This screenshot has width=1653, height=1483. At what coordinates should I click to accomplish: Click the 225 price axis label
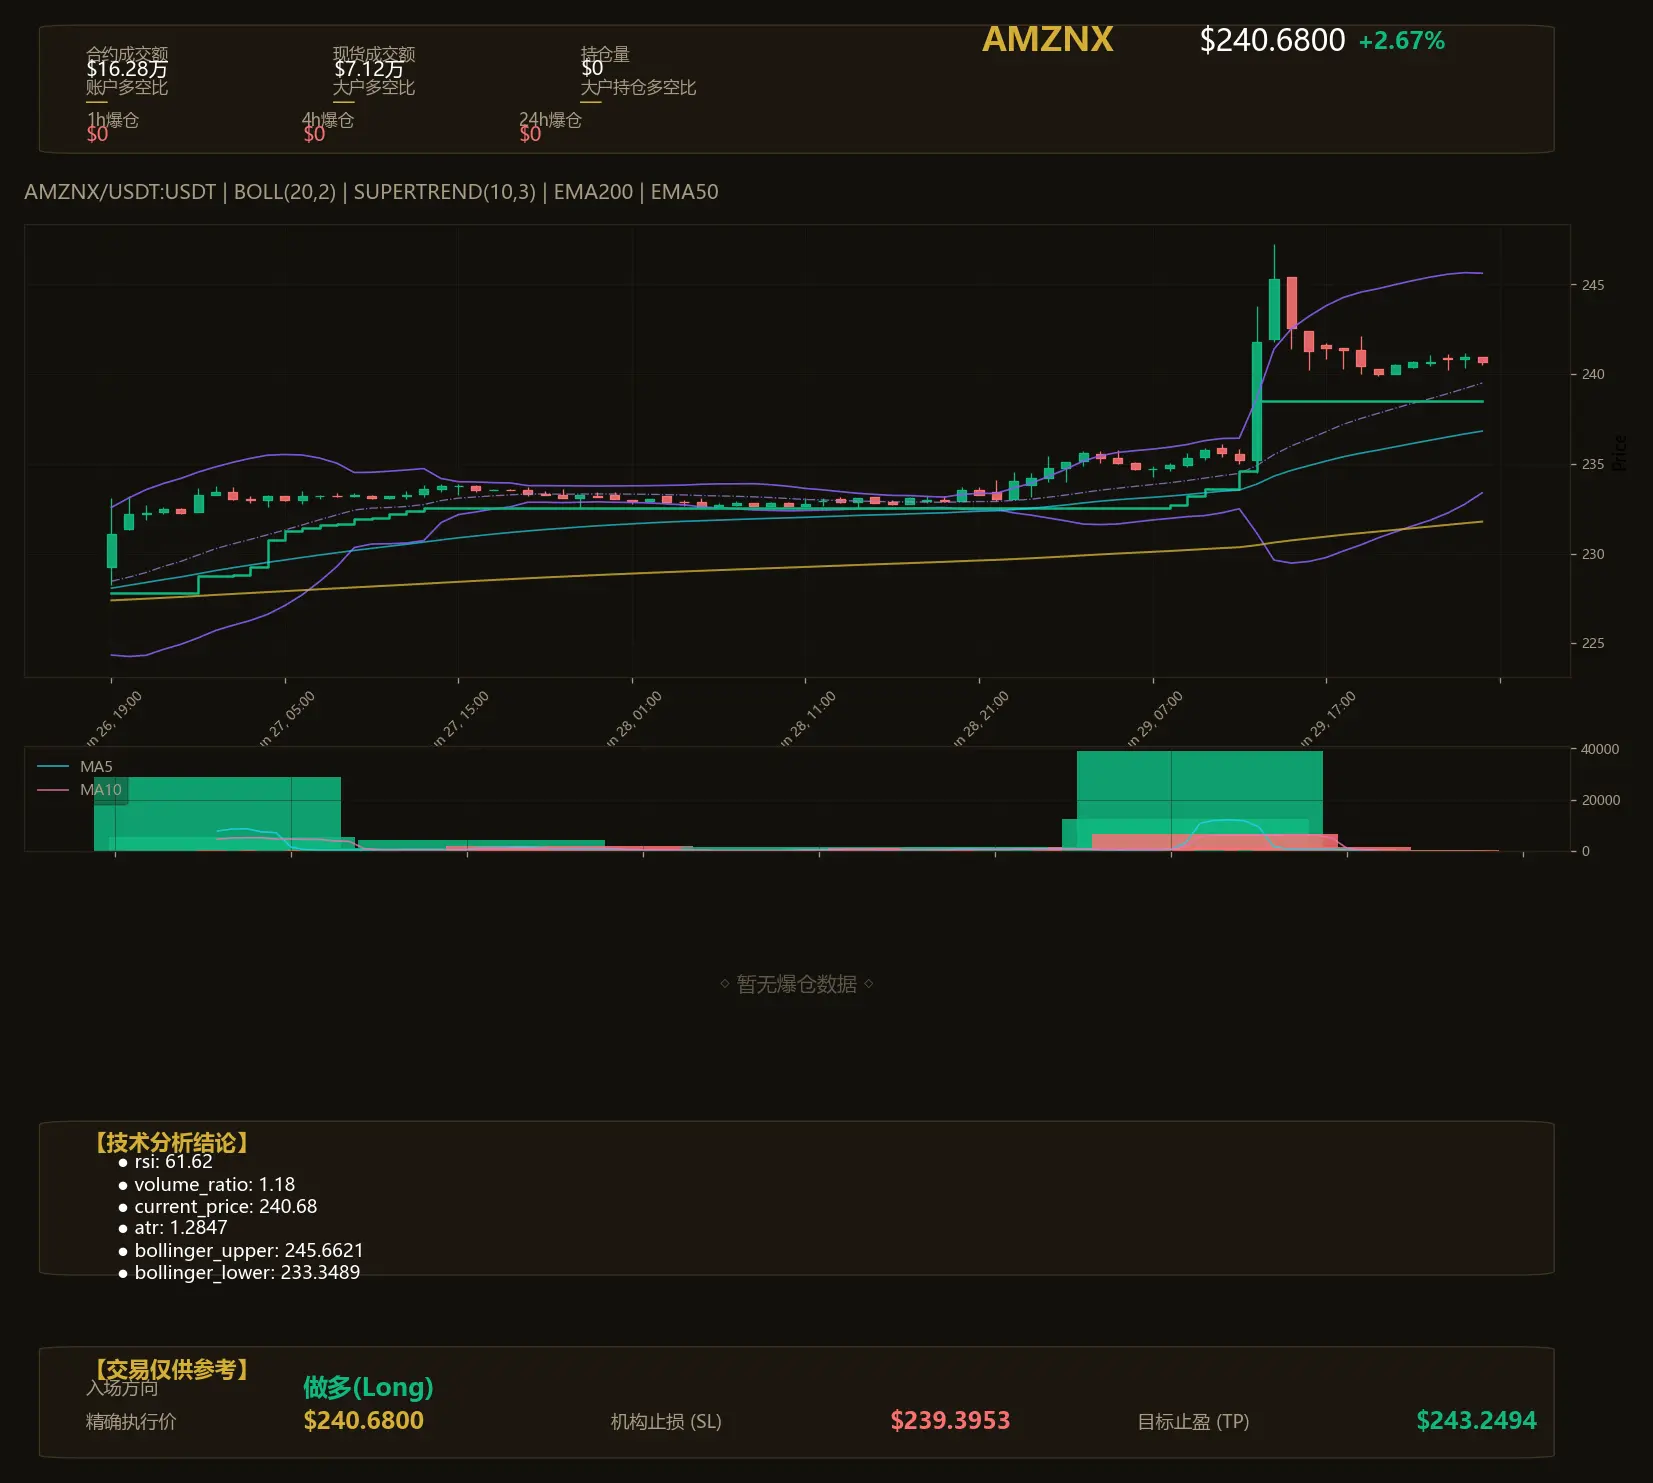(1592, 643)
